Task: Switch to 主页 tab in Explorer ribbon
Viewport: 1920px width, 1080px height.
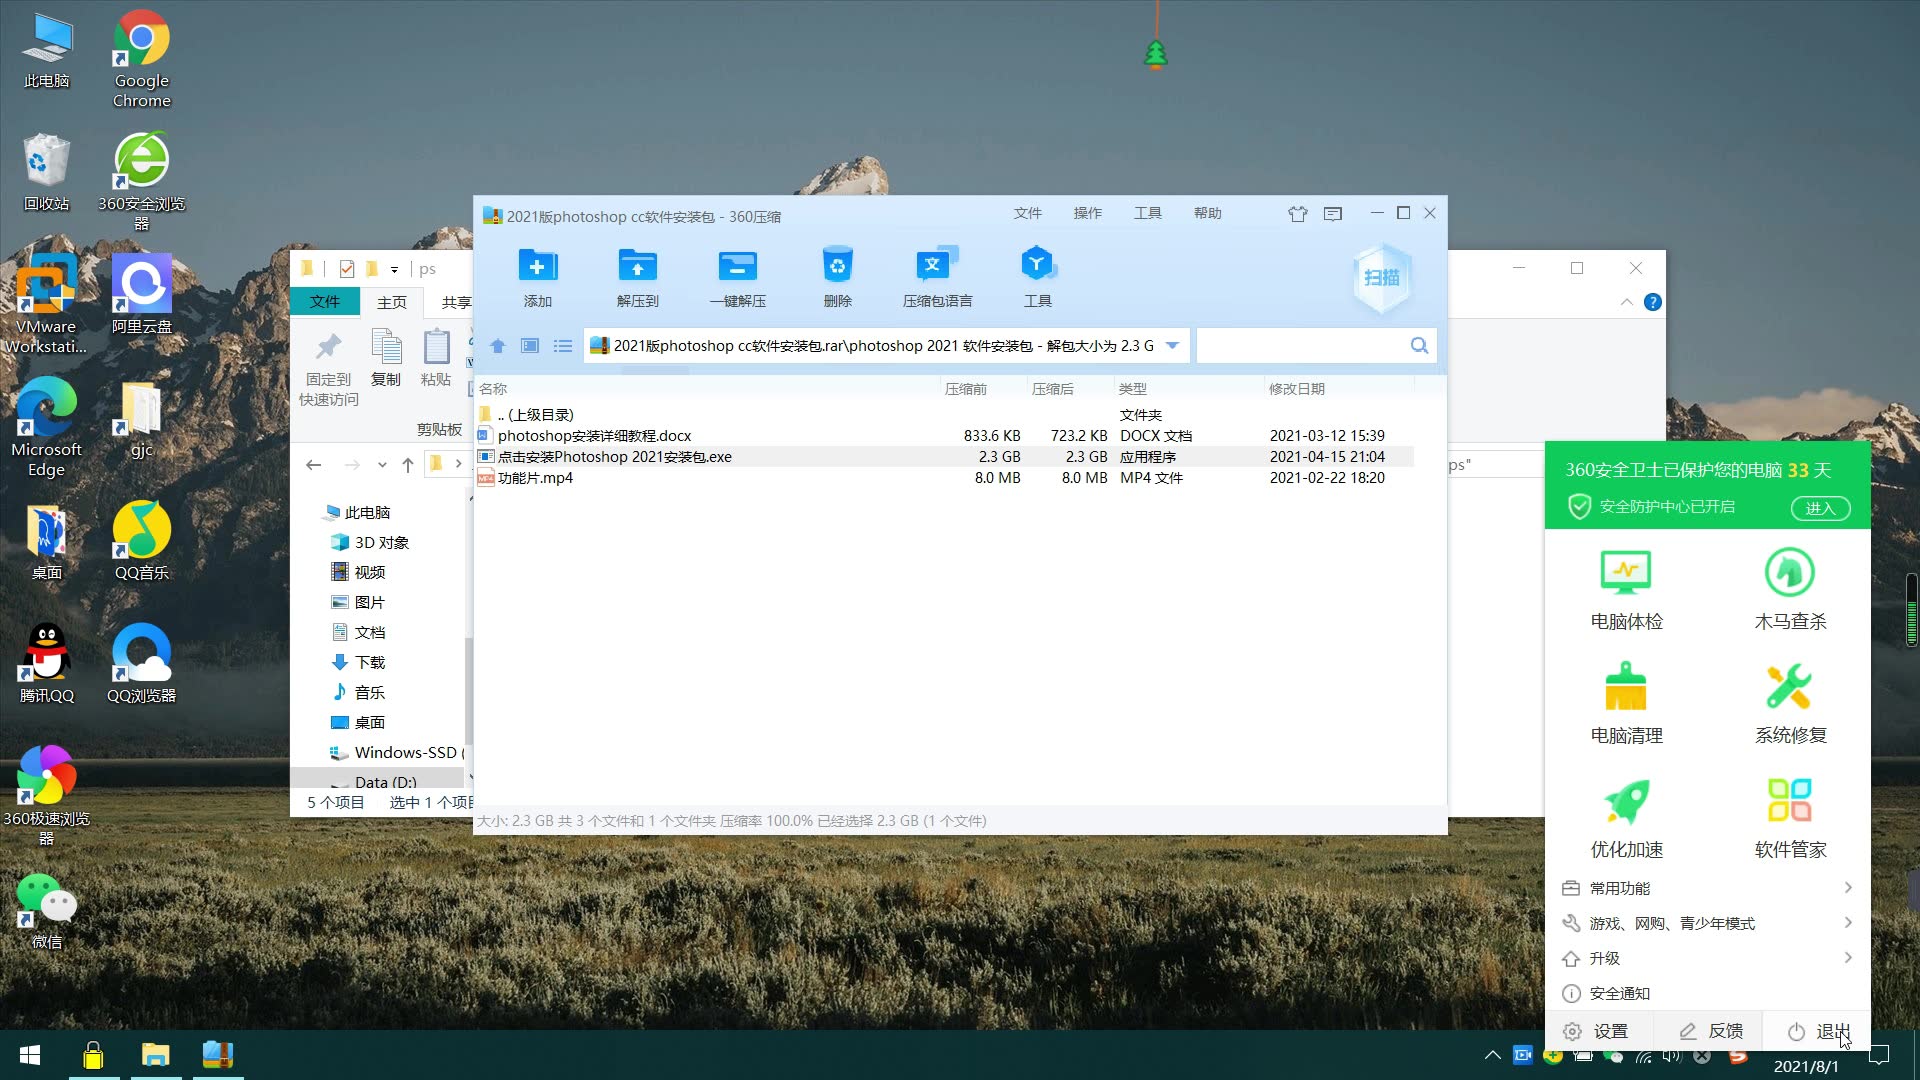Action: (391, 302)
